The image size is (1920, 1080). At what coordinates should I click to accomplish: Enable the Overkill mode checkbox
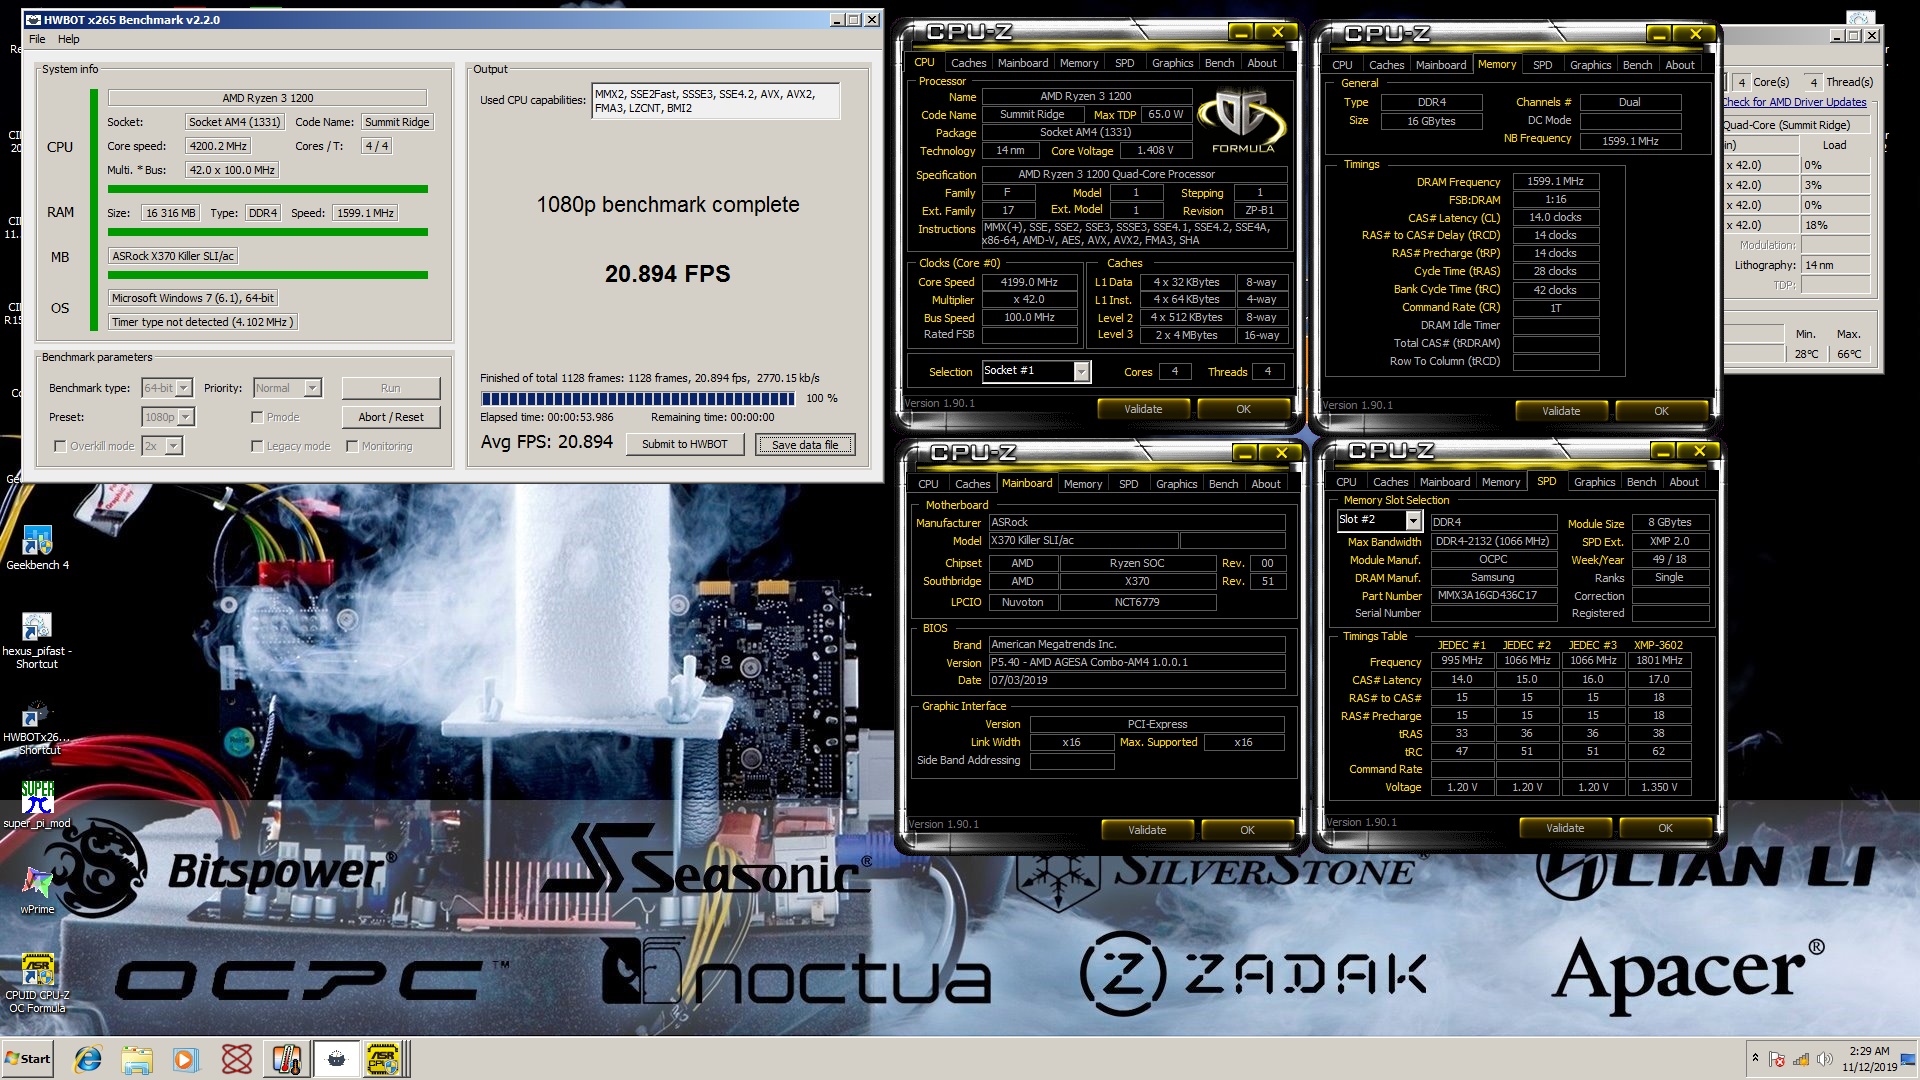tap(60, 446)
